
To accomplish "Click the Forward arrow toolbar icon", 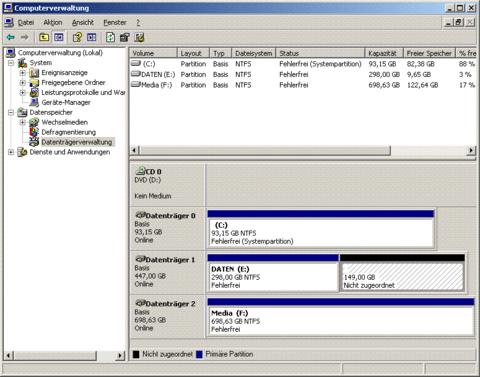I will tap(24, 37).
